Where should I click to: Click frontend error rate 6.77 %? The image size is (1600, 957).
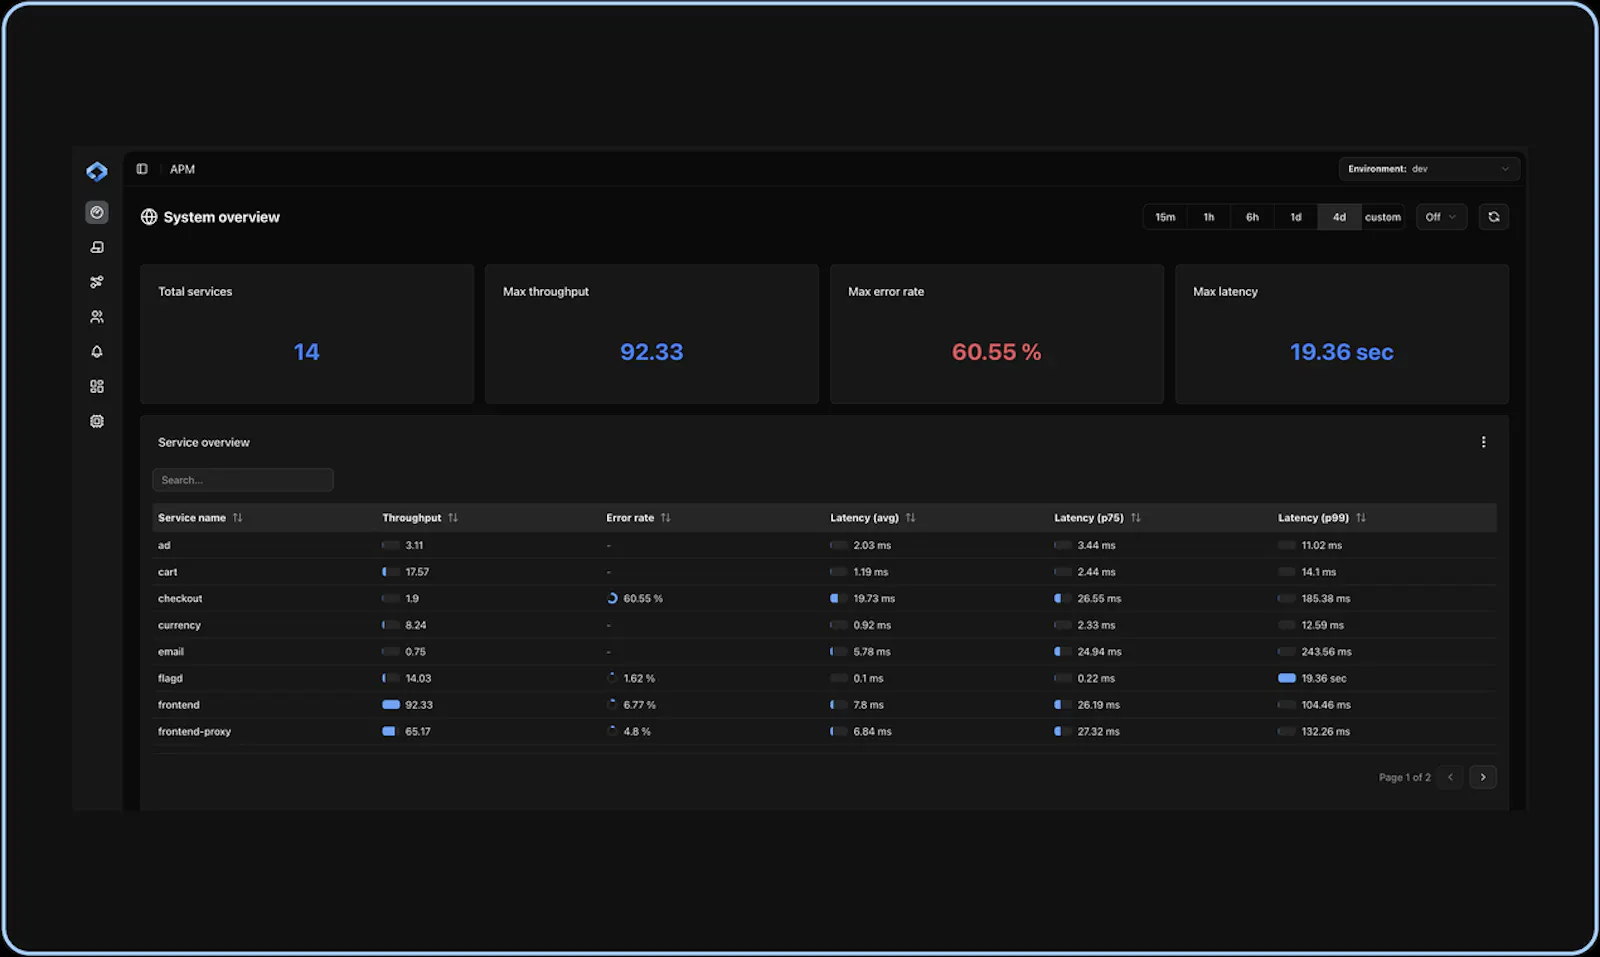[640, 705]
